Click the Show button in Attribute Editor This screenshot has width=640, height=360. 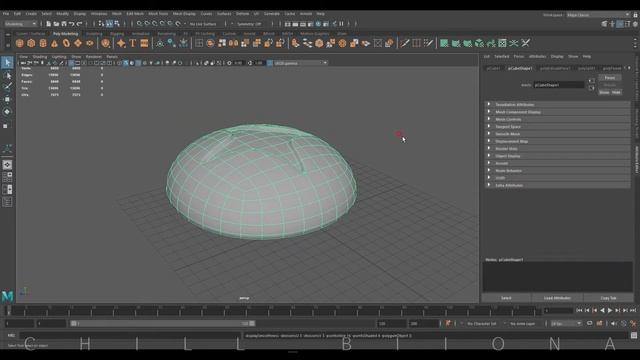click(x=604, y=92)
